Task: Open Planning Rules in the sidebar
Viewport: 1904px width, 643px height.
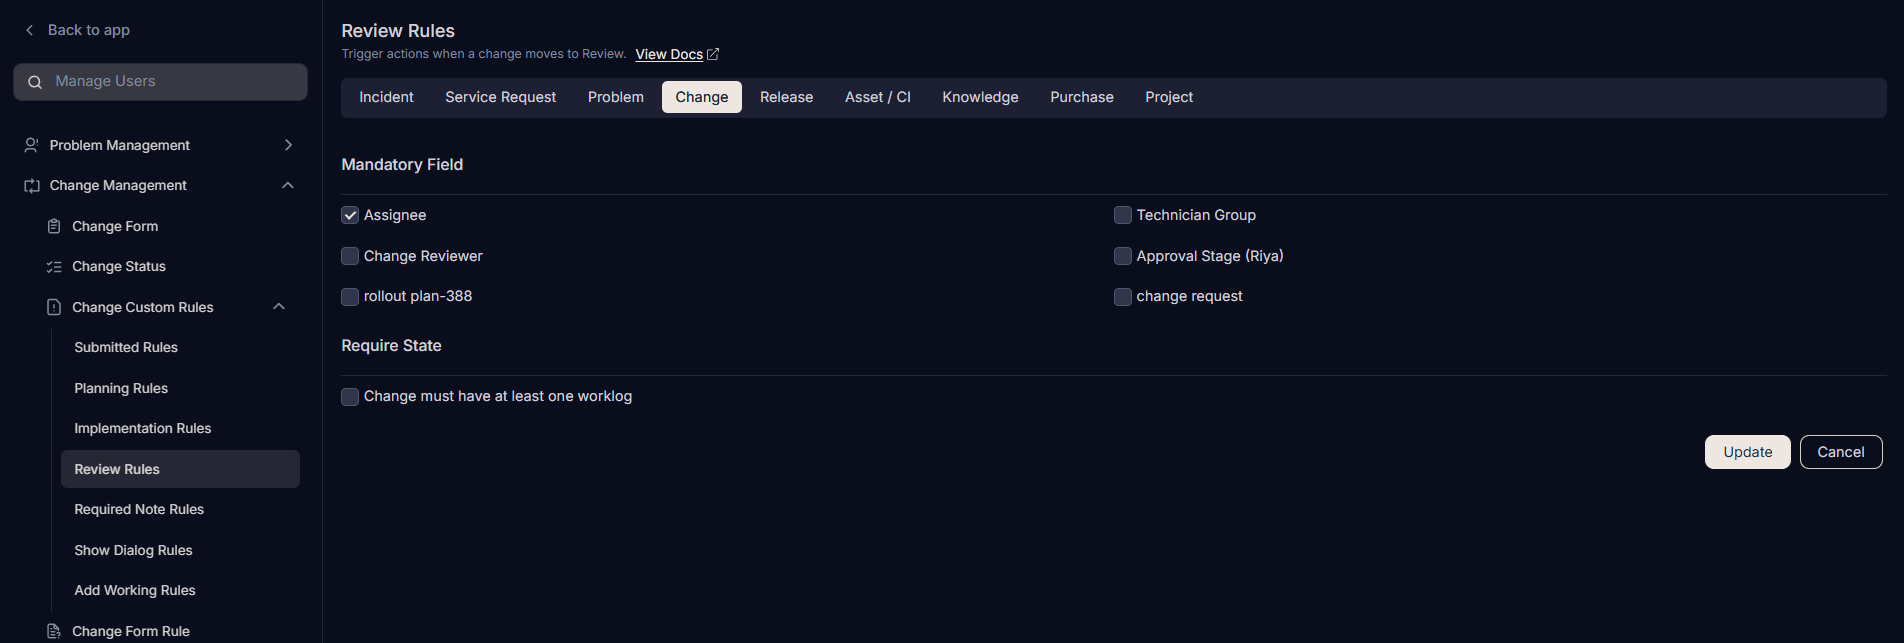Action: (121, 388)
